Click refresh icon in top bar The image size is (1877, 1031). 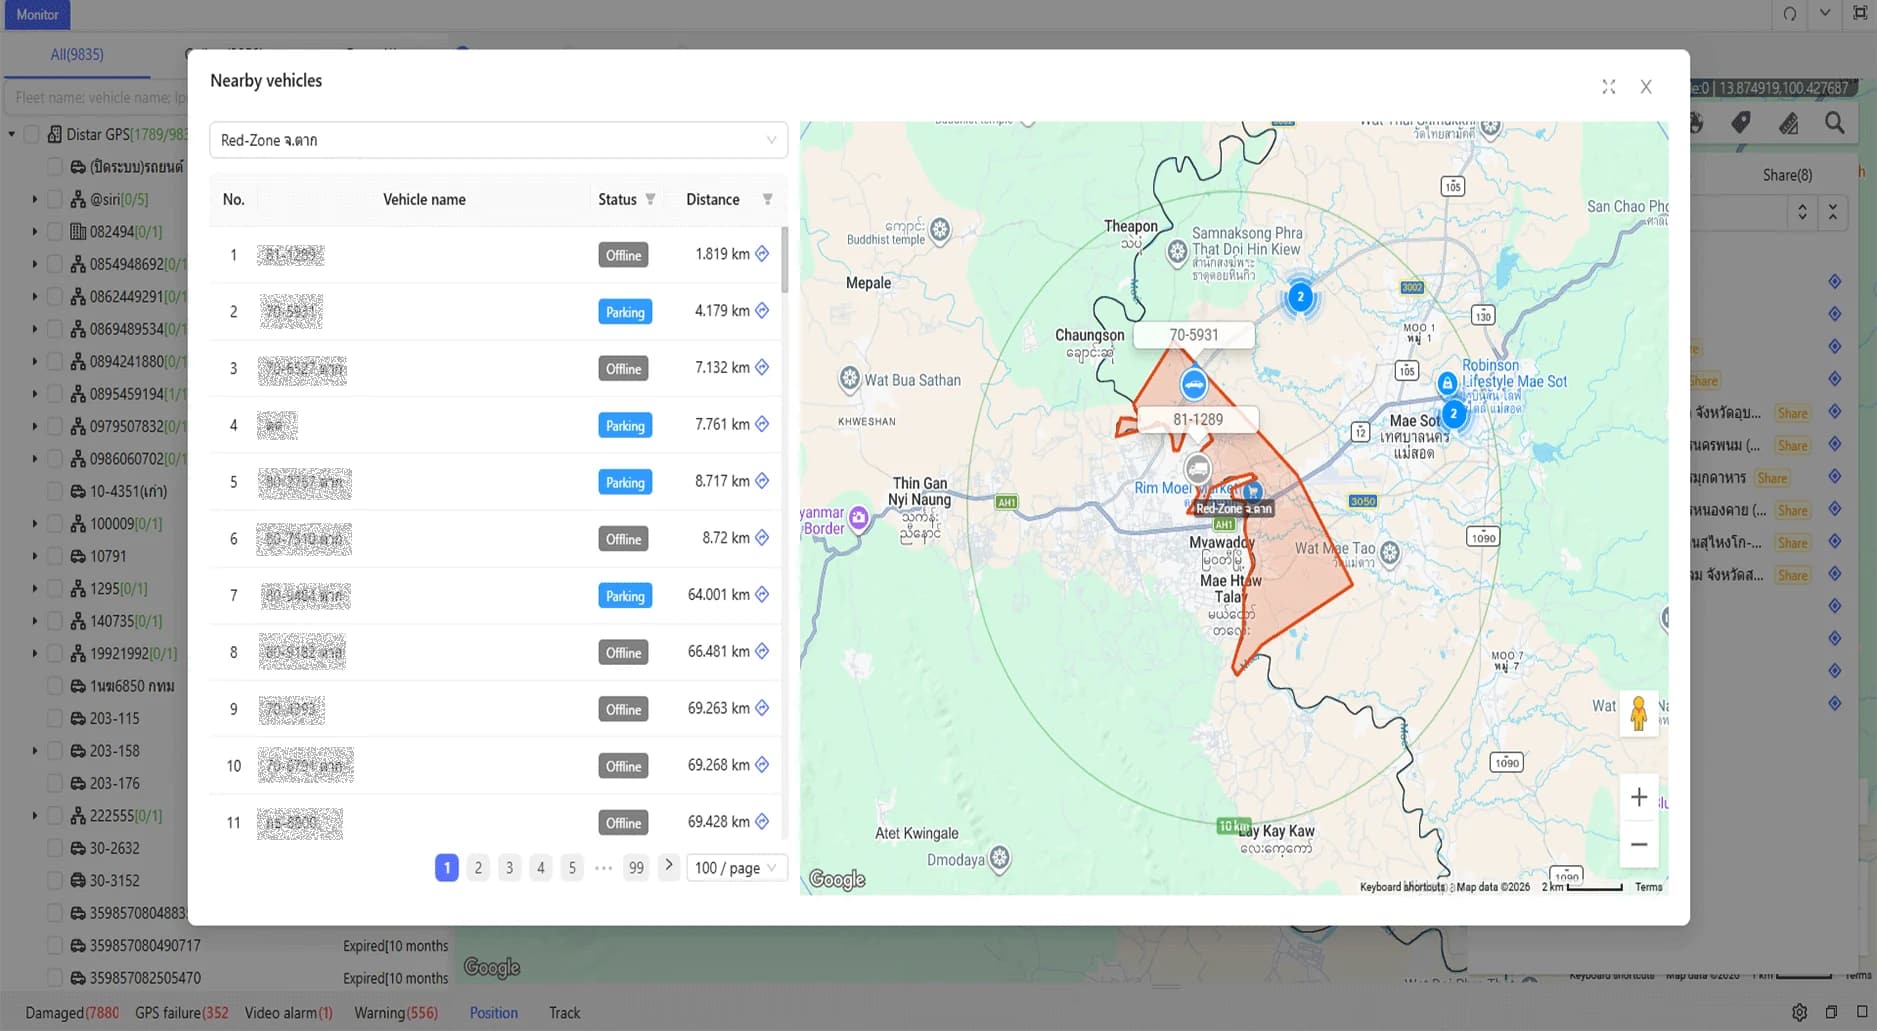point(1789,14)
